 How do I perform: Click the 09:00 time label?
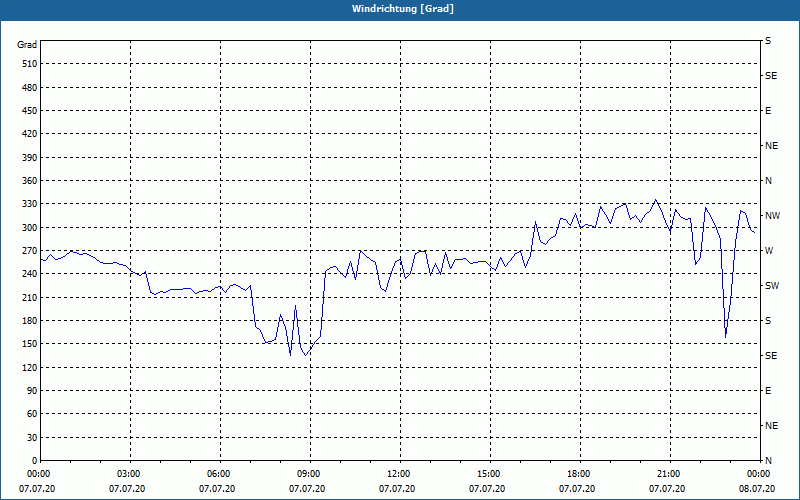[310, 474]
